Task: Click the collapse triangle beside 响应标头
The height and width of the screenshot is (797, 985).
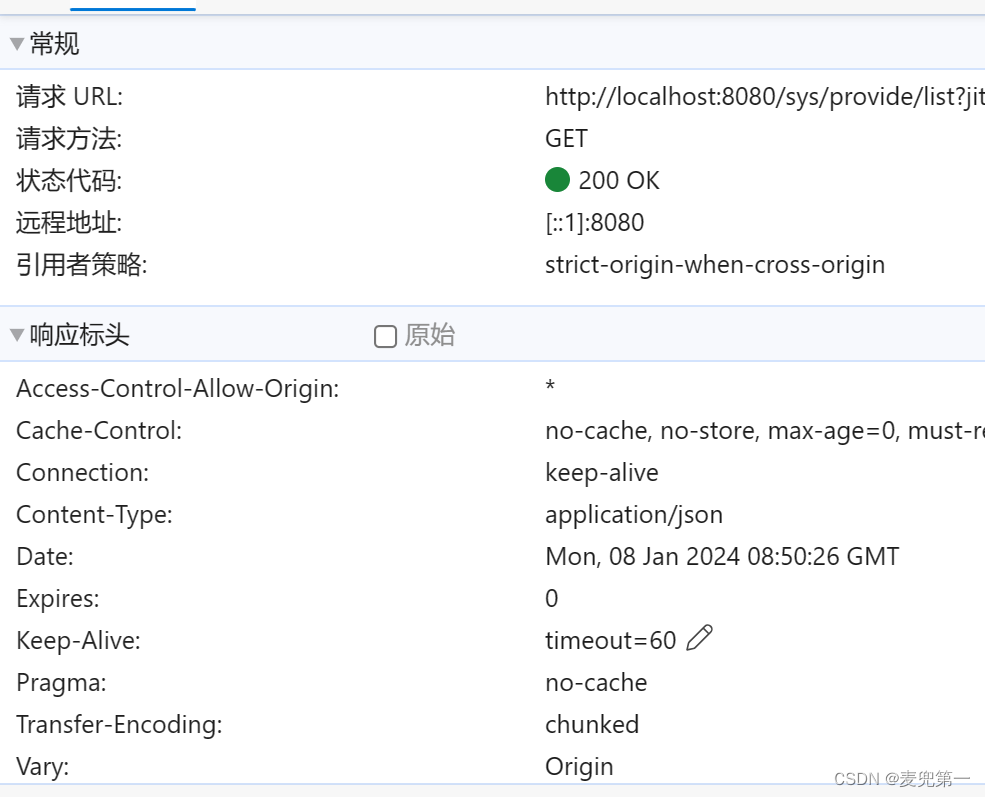Action: [16, 335]
